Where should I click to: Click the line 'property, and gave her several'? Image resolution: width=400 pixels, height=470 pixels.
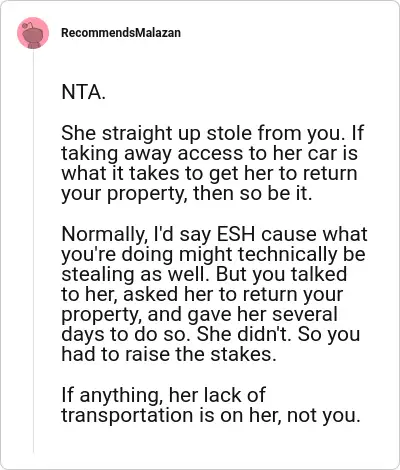pyautogui.click(x=199, y=314)
